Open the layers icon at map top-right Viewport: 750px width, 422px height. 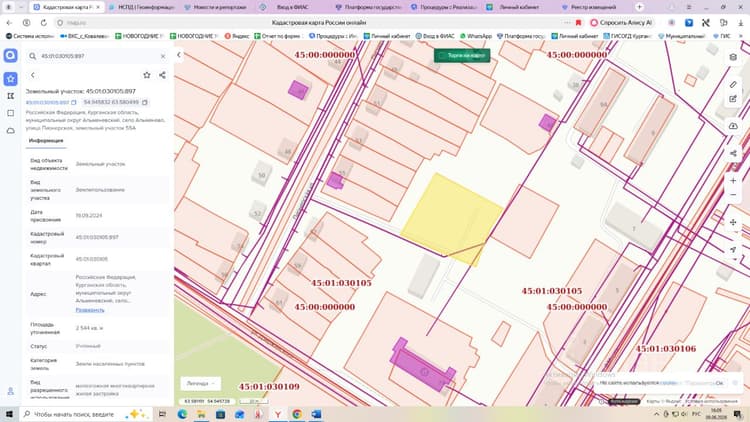tap(733, 57)
